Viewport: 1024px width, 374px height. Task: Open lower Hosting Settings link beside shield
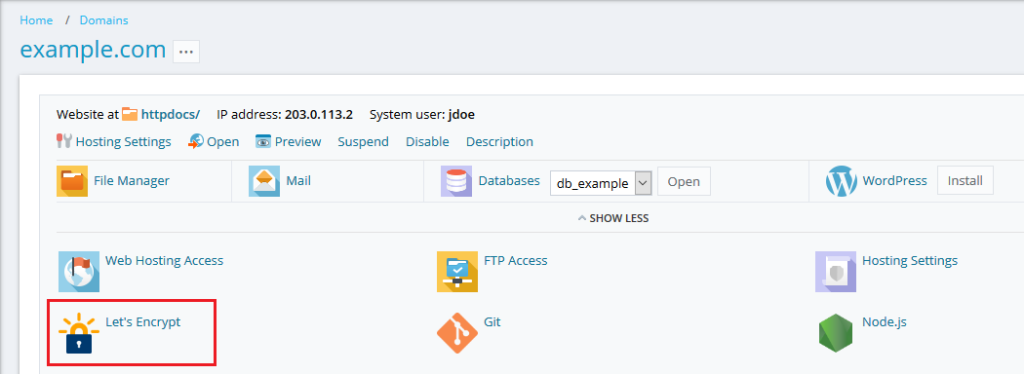[910, 260]
